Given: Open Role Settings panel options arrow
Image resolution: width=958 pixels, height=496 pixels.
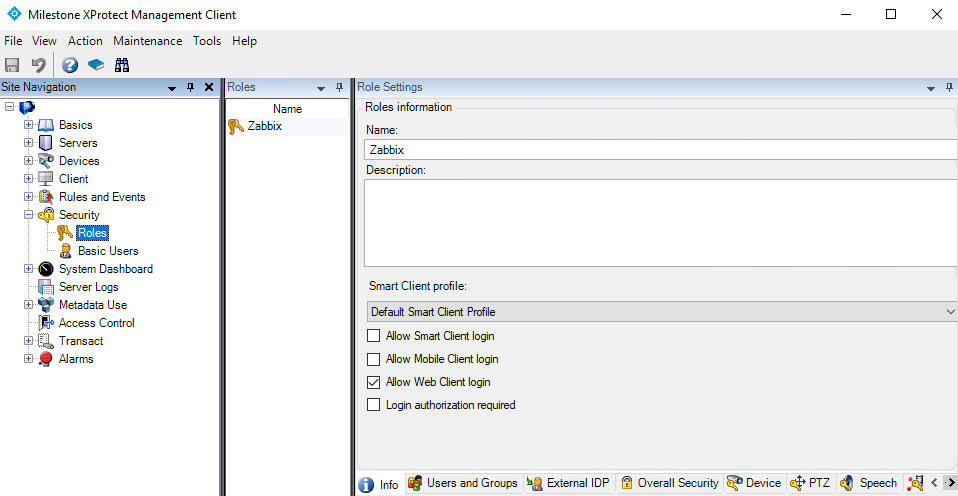Looking at the screenshot, I should click(x=931, y=89).
